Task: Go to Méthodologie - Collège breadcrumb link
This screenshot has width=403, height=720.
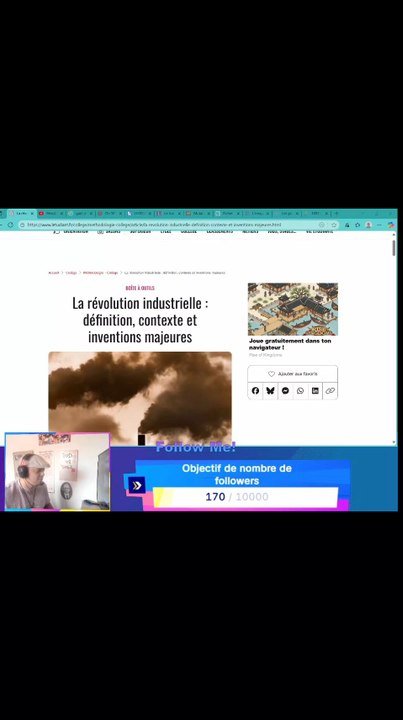Action: coord(101,273)
